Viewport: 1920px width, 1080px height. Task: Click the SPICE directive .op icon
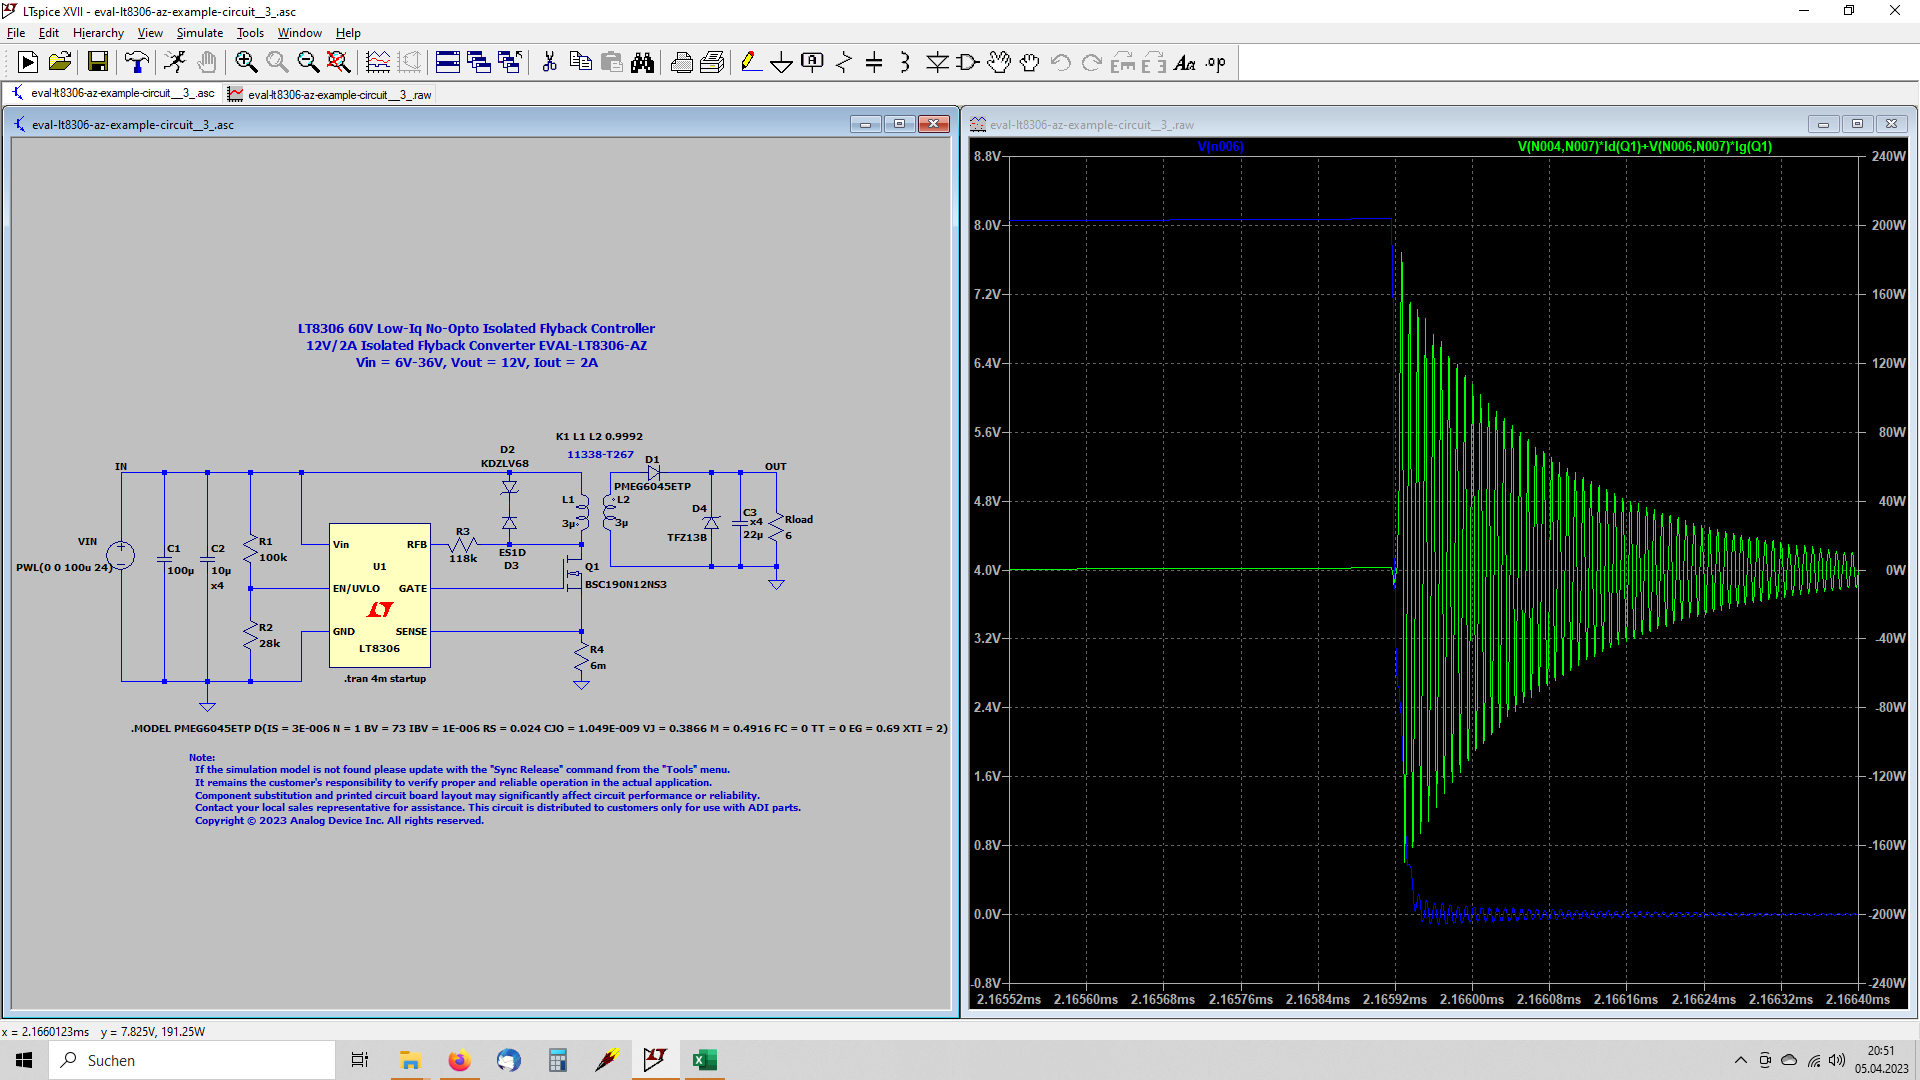(1216, 62)
